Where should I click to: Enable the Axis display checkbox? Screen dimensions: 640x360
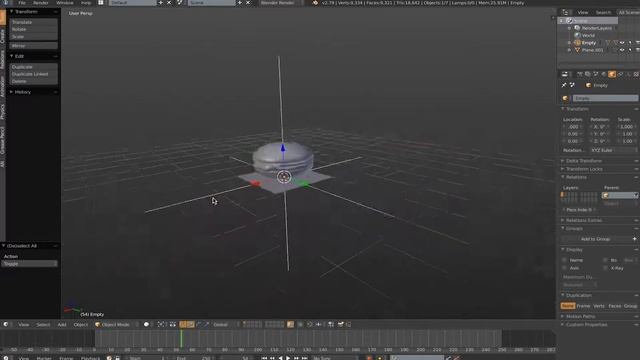[x=565, y=268]
